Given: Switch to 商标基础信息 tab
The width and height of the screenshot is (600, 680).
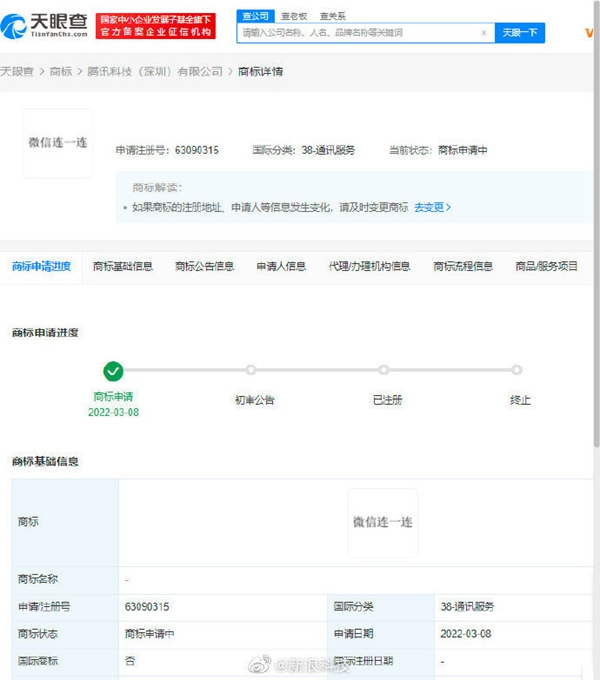Looking at the screenshot, I should point(123,266).
